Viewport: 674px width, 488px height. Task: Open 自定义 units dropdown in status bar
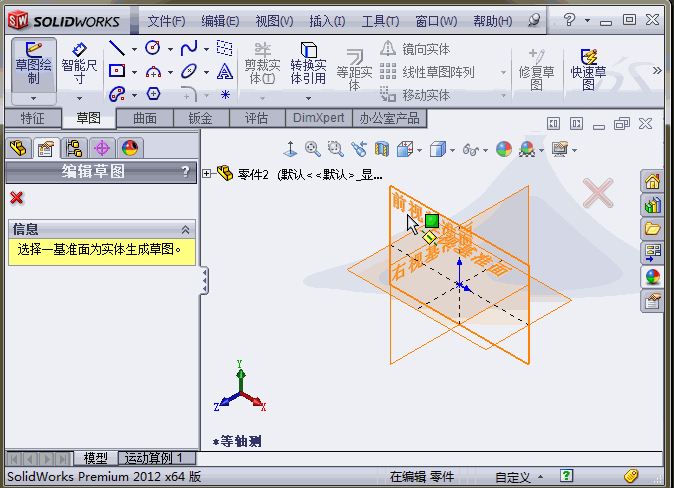[519, 476]
